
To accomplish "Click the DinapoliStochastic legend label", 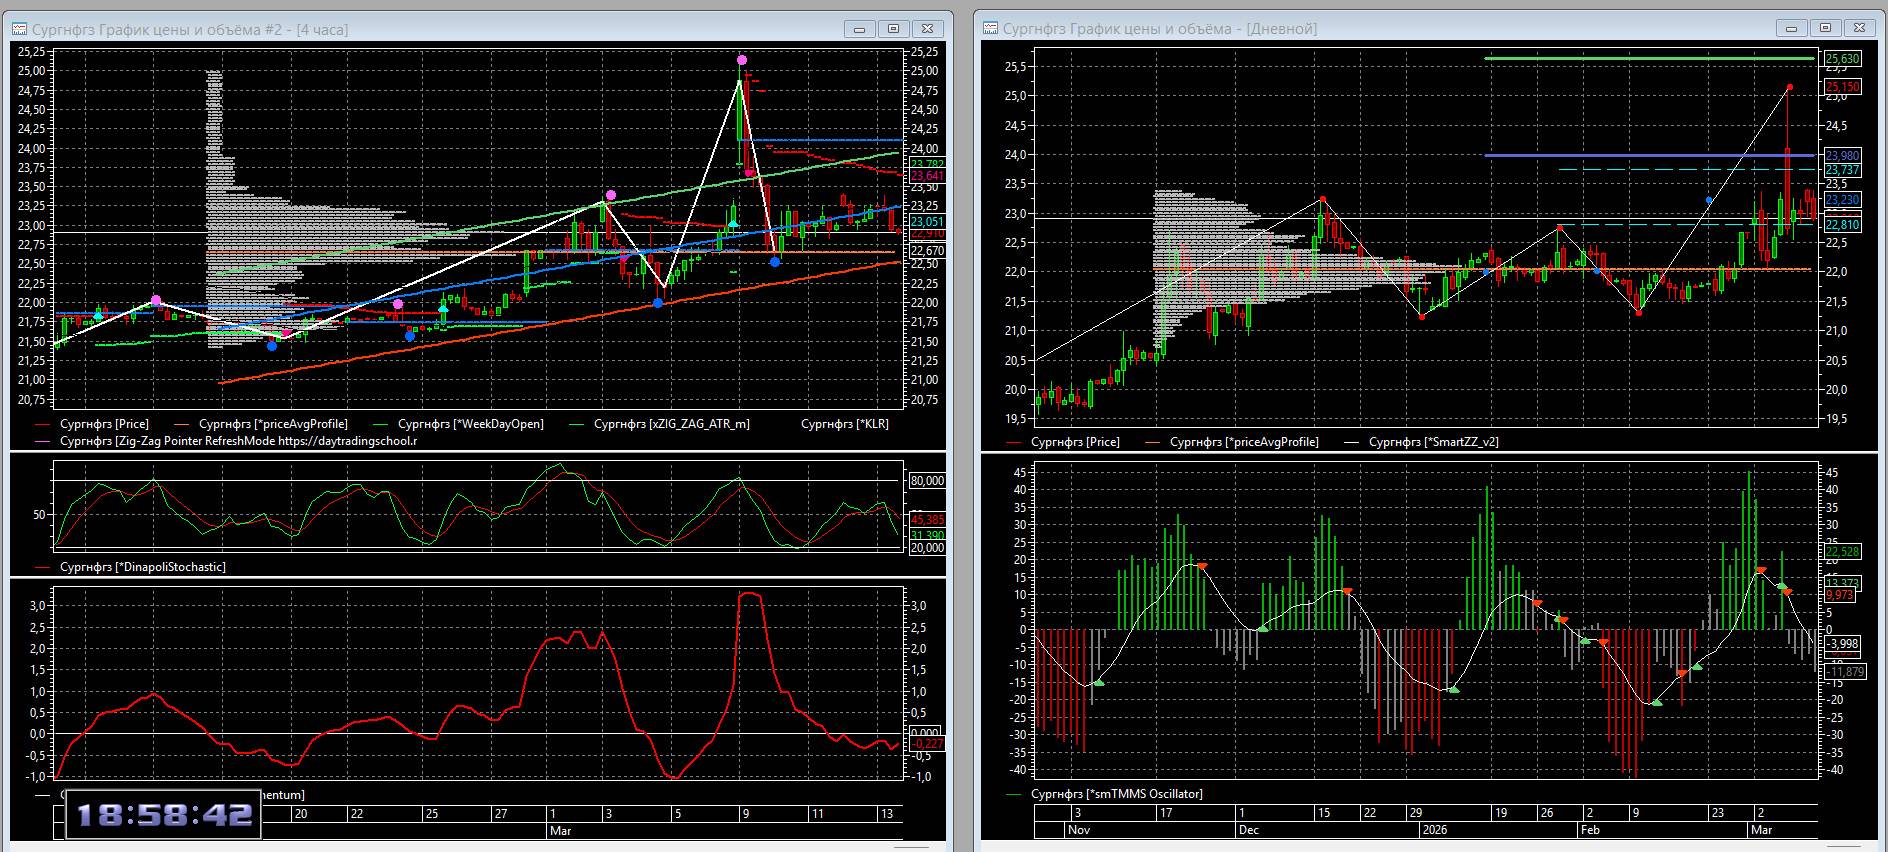I will 142,567.
